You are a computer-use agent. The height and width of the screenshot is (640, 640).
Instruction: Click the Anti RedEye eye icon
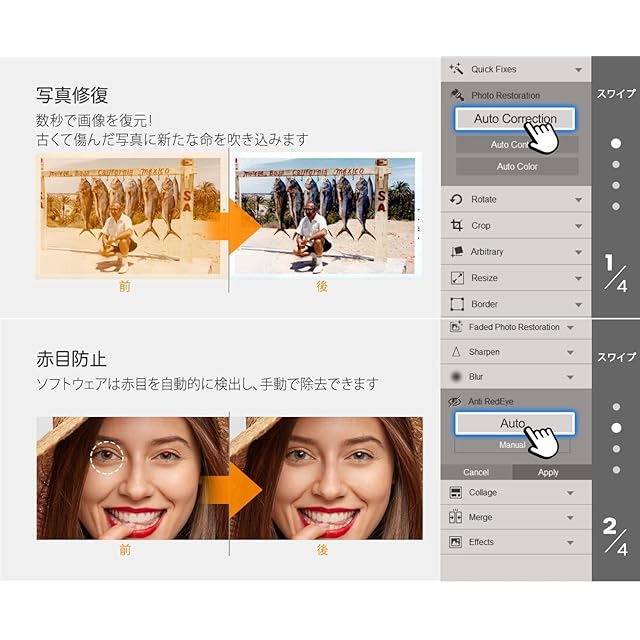[456, 401]
